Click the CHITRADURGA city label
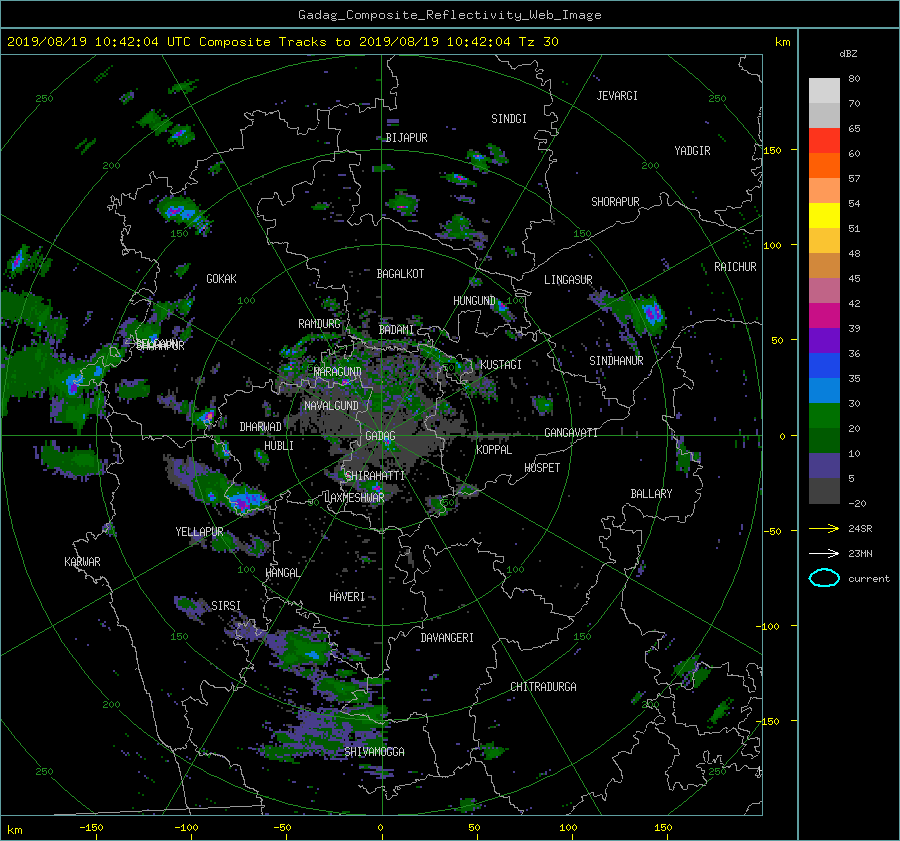900x841 pixels. (543, 687)
